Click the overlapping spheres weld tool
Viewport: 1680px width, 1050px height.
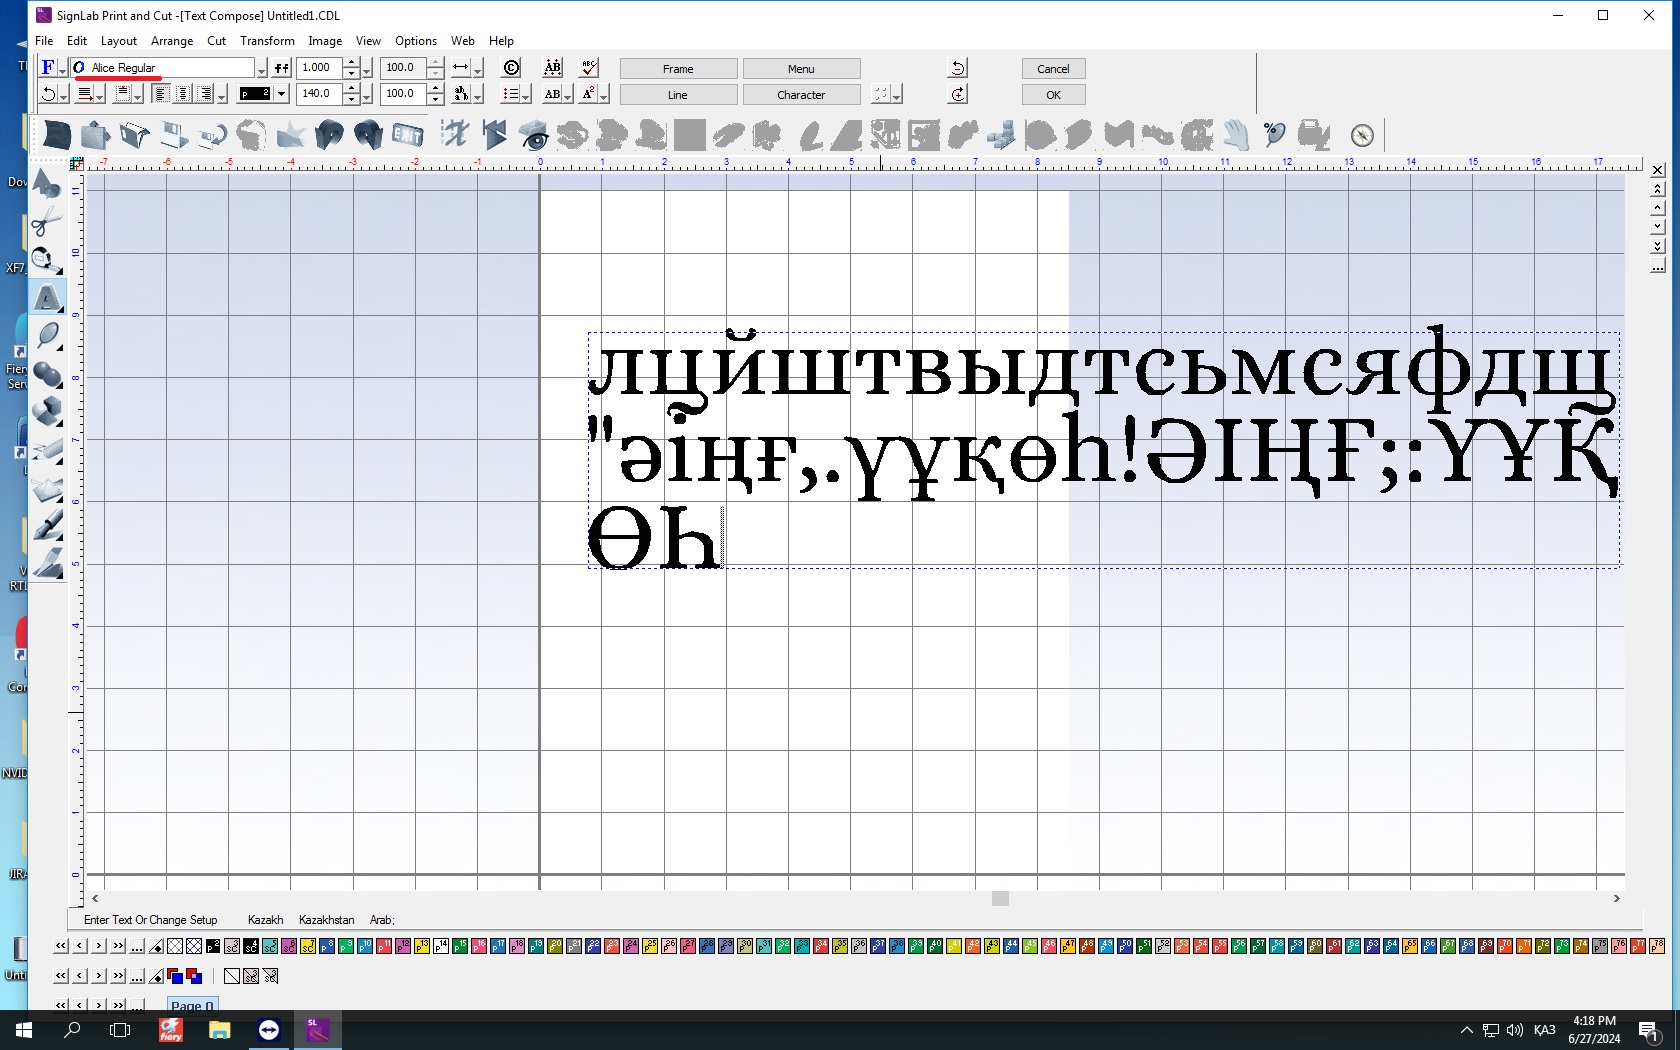point(46,373)
